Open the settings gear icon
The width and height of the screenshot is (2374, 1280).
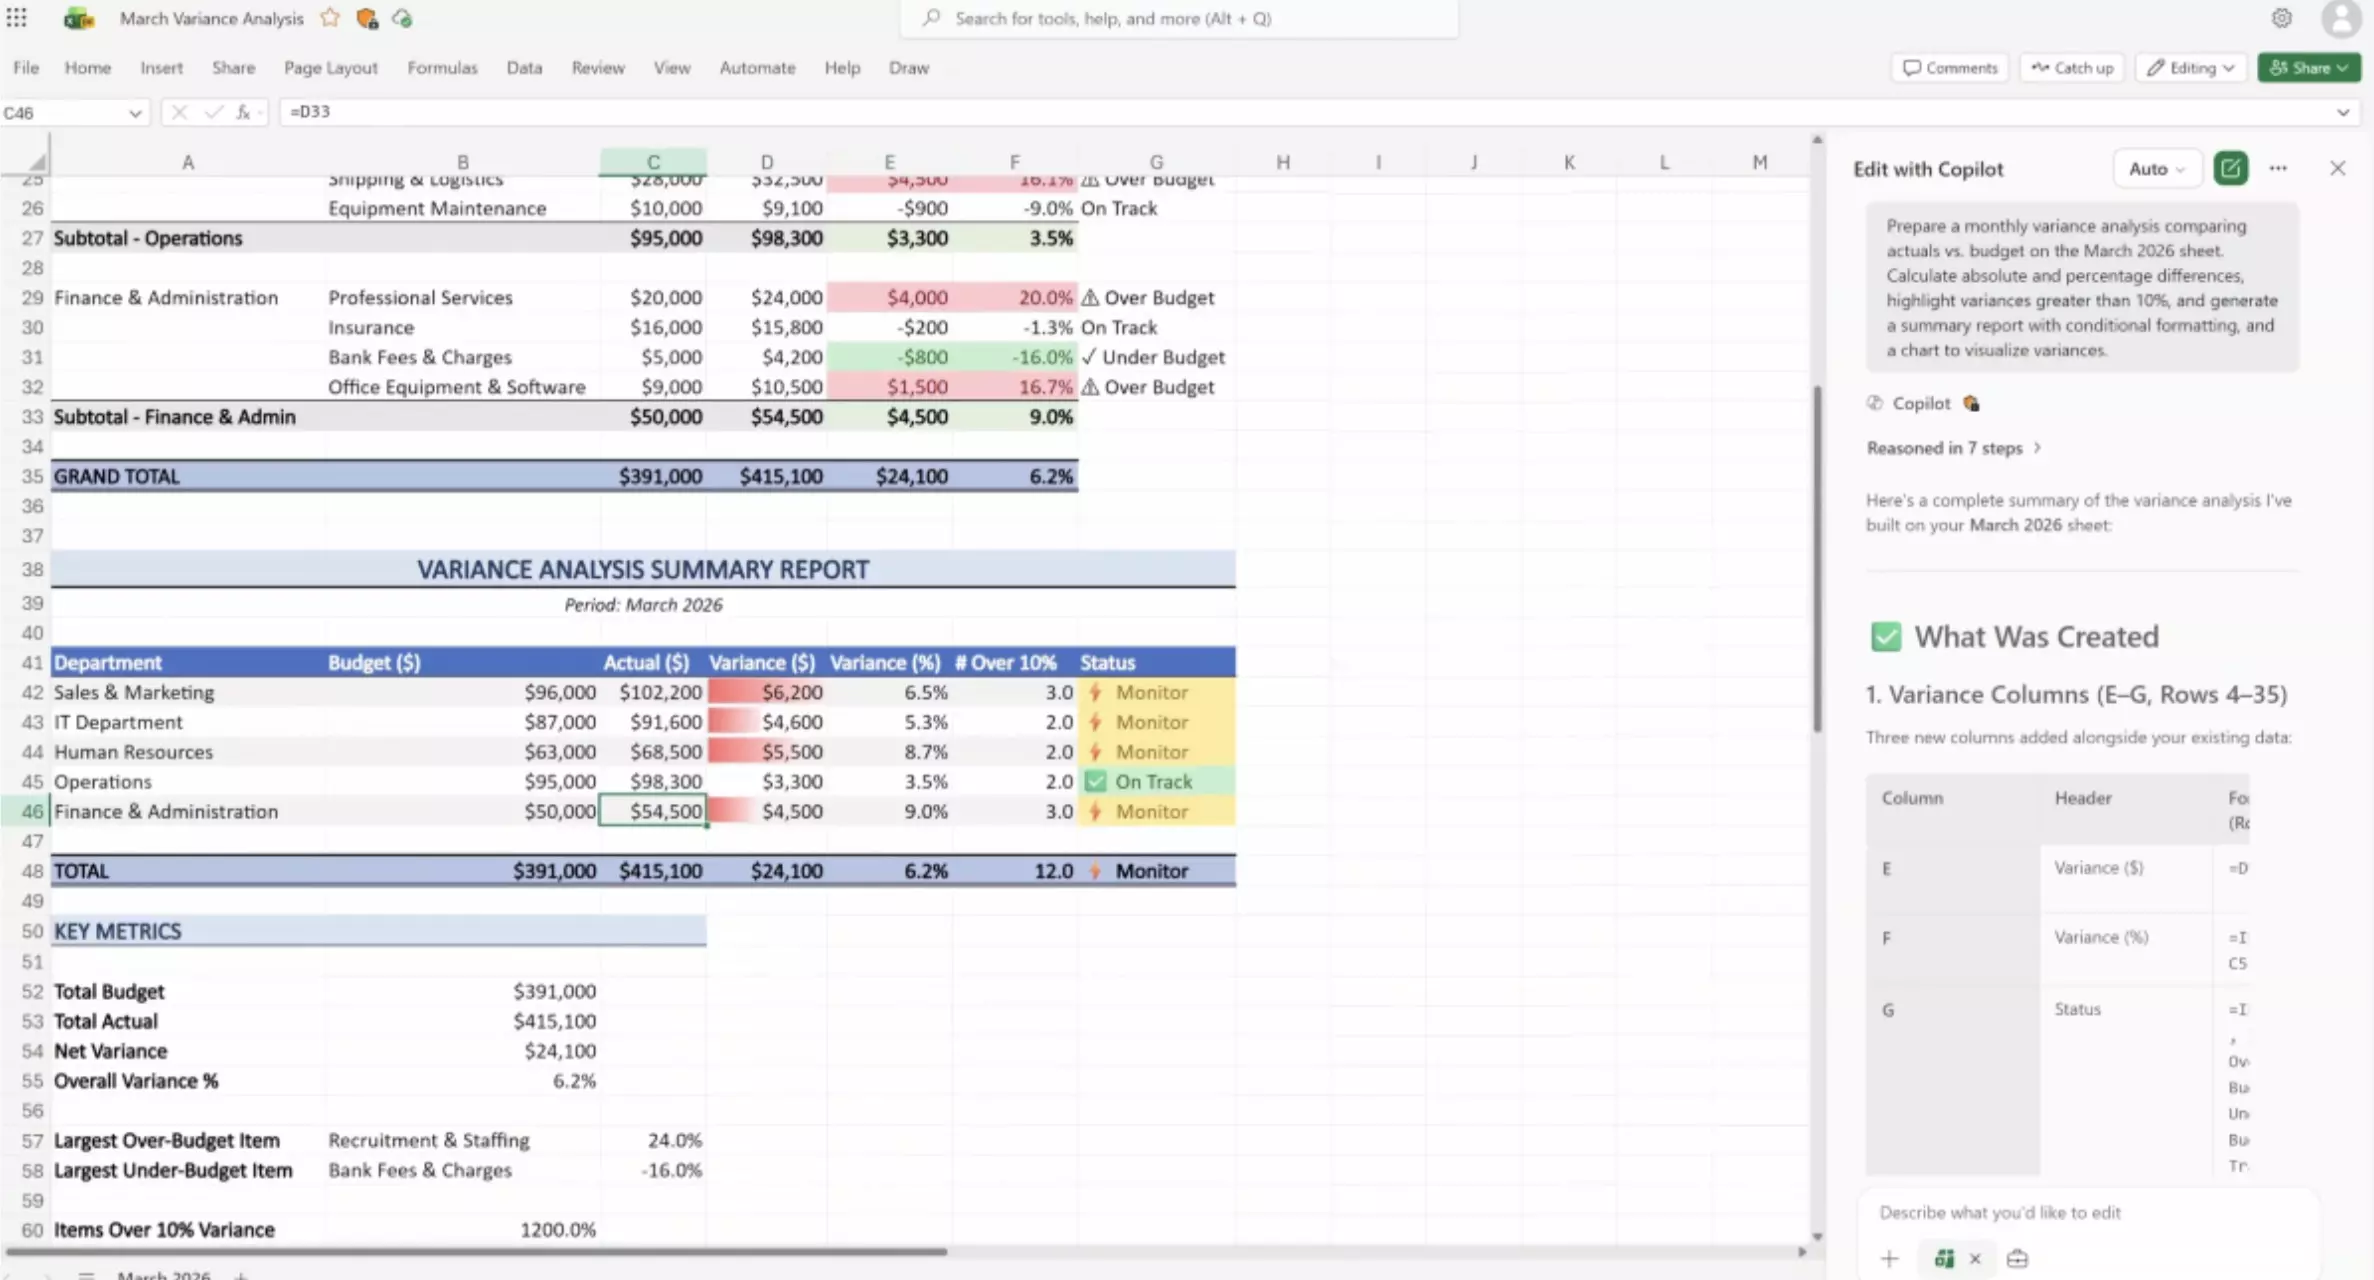point(2281,18)
